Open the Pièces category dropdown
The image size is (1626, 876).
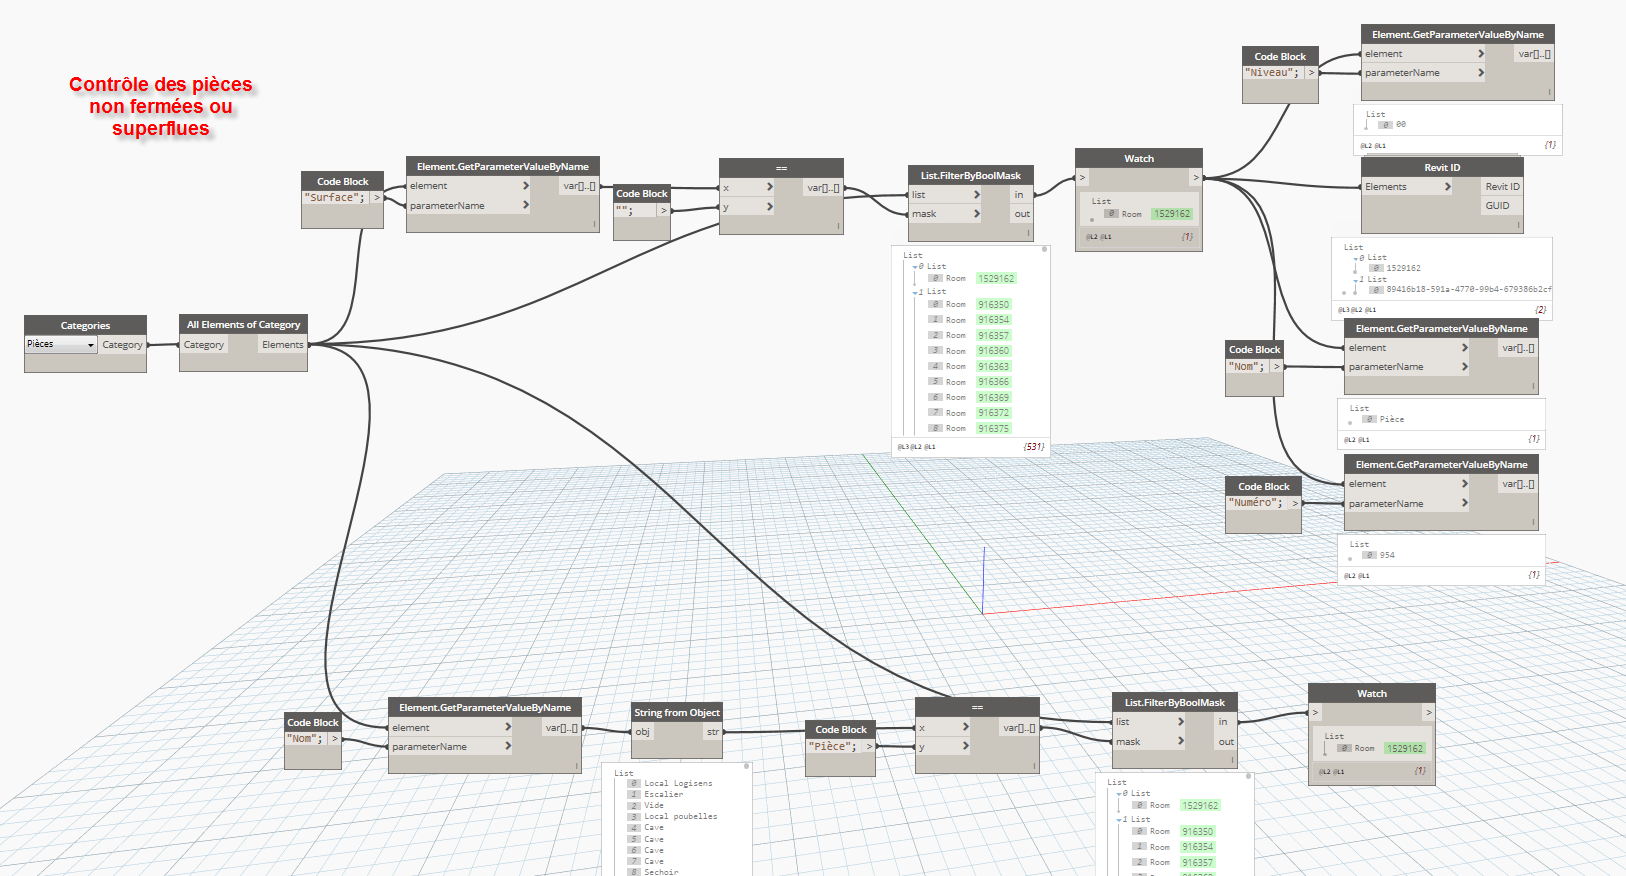tap(90, 345)
